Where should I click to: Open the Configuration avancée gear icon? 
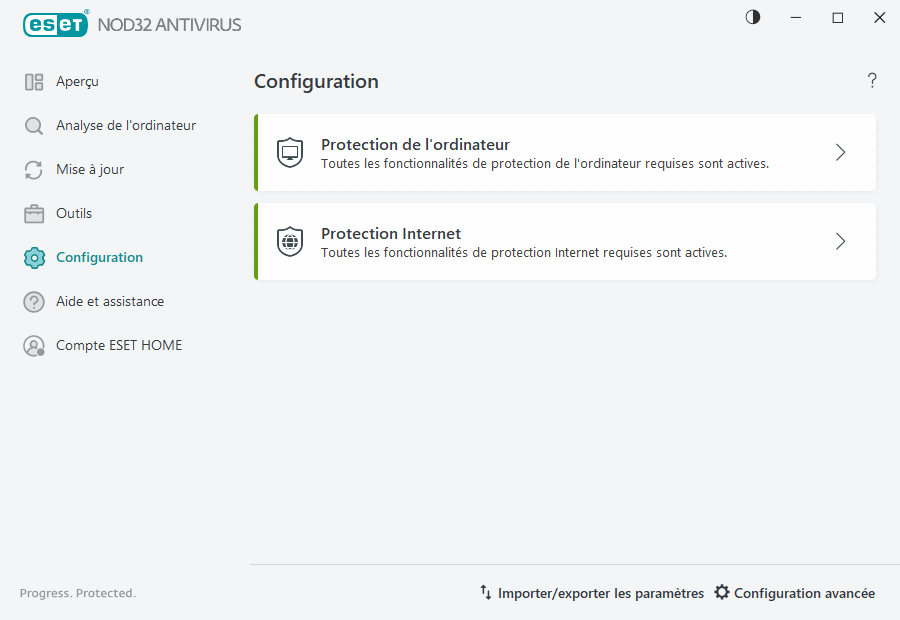click(x=722, y=592)
